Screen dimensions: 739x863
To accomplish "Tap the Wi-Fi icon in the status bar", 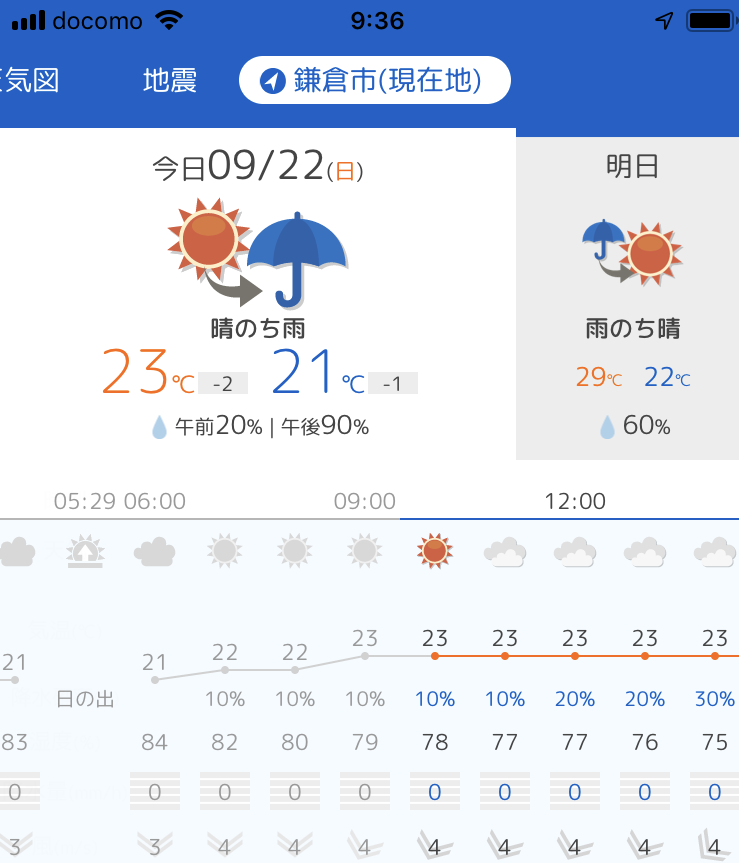I will pos(169,20).
